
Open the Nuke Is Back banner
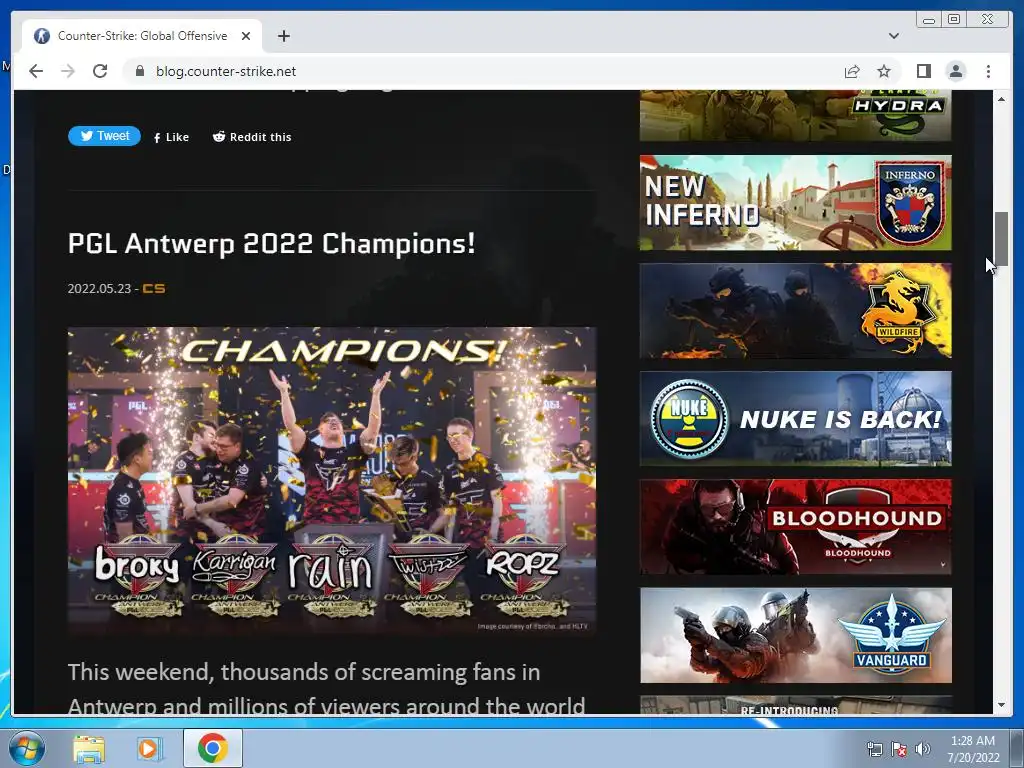click(795, 419)
